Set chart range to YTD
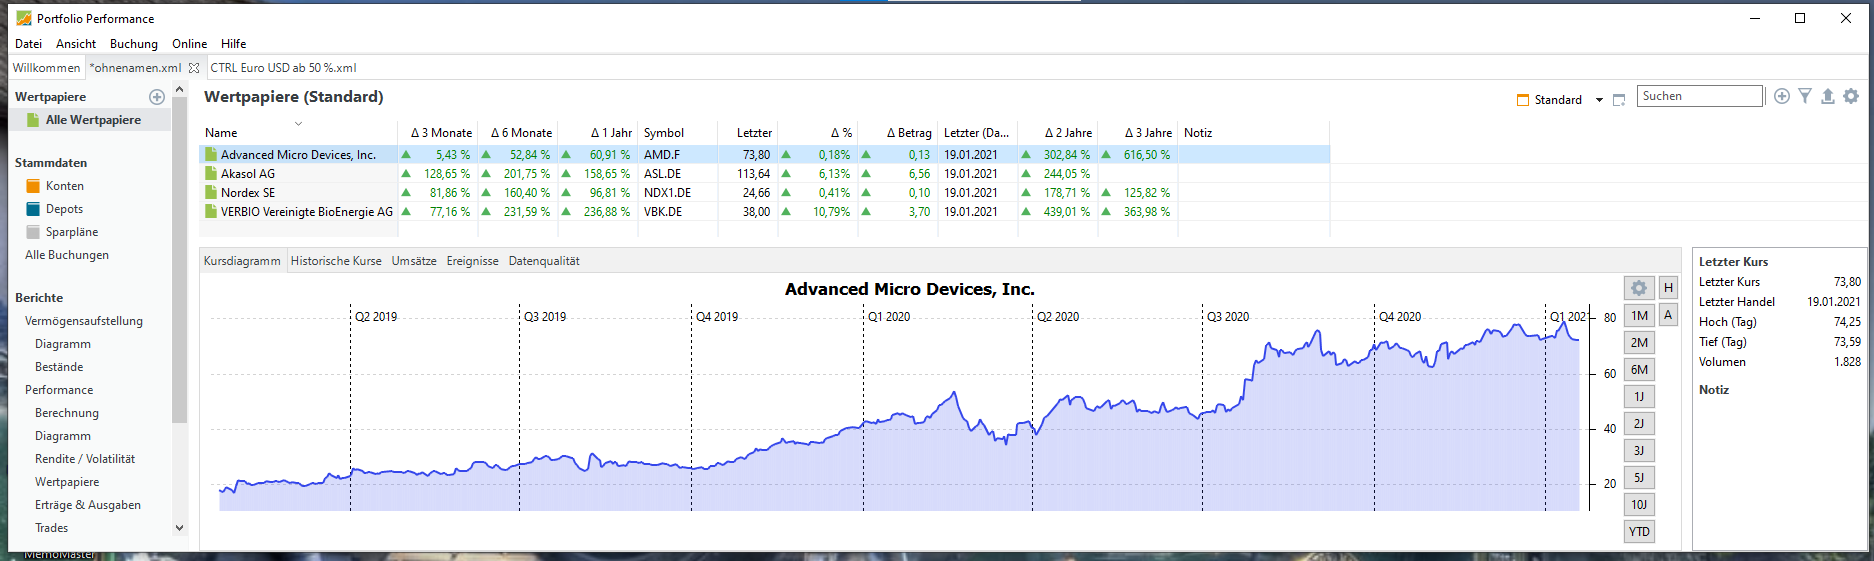Image resolution: width=1874 pixels, height=561 pixels. coord(1639,531)
